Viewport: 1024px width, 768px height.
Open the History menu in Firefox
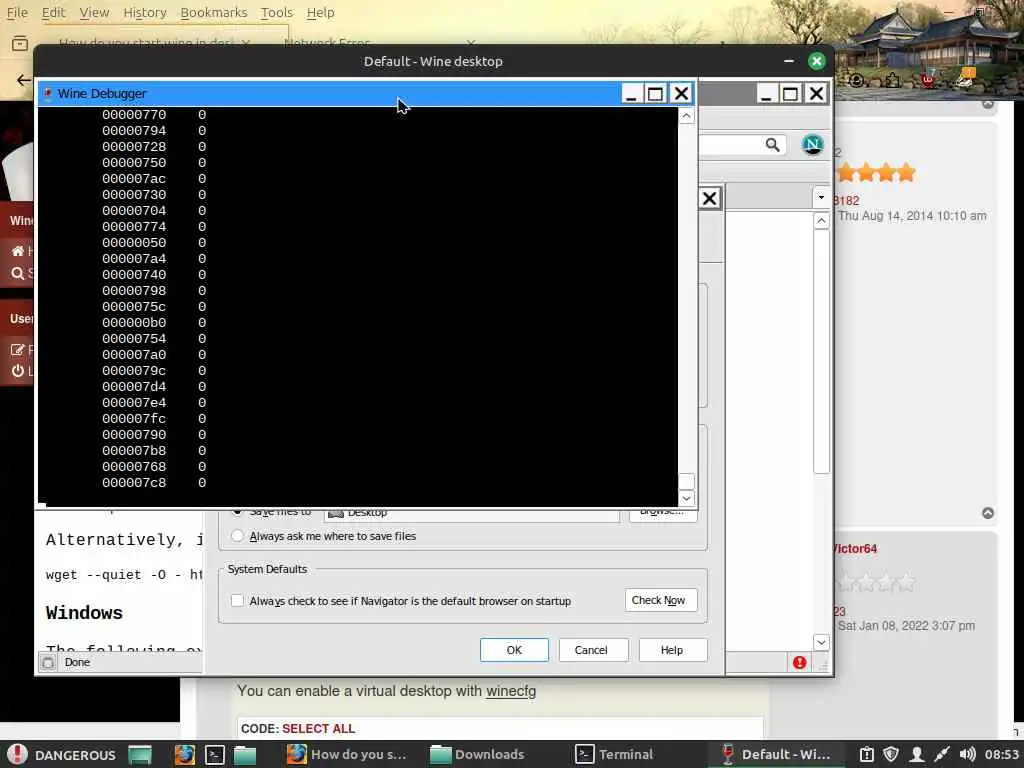[x=144, y=12]
